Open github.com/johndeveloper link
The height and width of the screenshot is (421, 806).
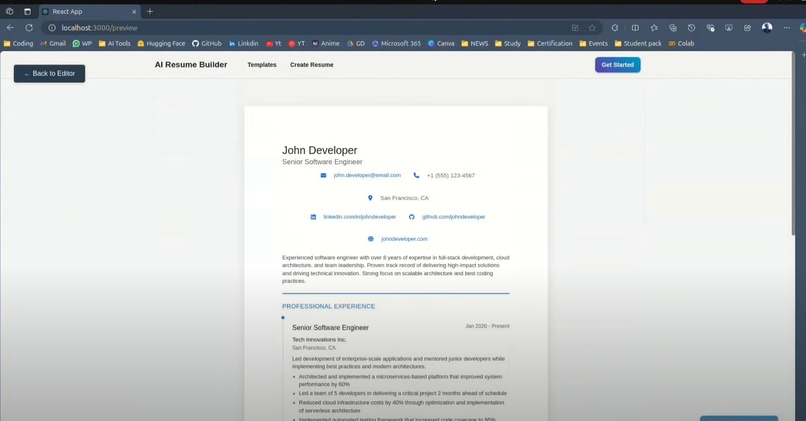click(x=453, y=217)
